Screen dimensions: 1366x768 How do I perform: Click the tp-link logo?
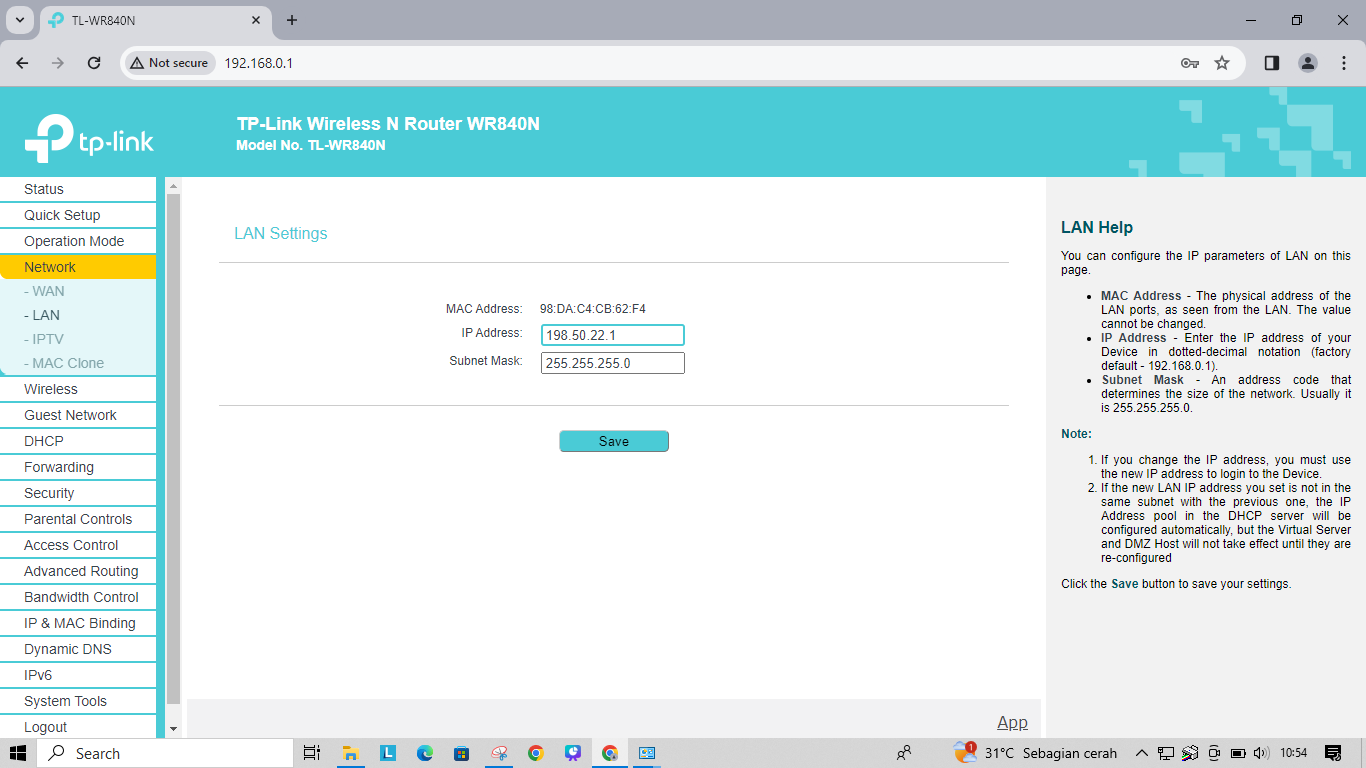[x=89, y=139]
